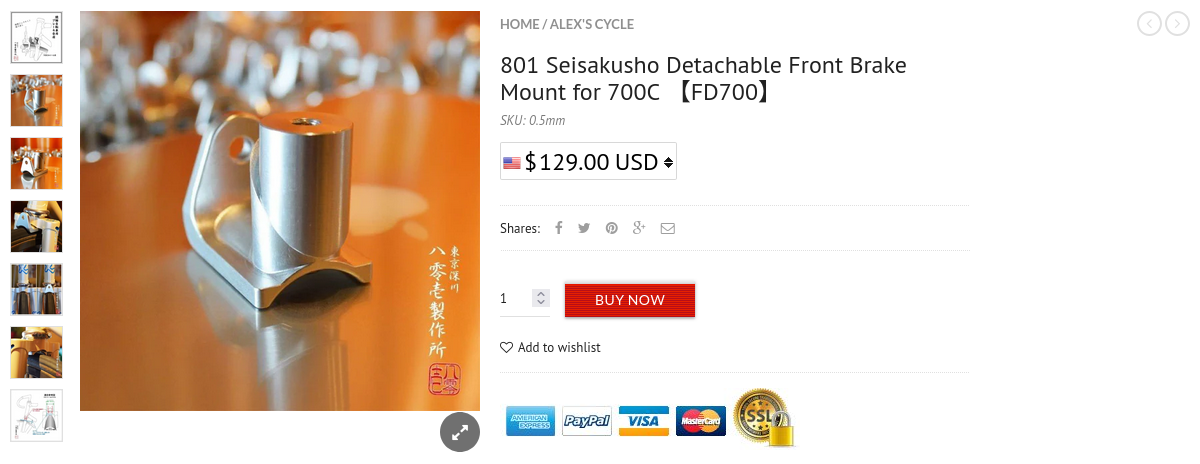The height and width of the screenshot is (464, 1200).
Task: Go to next product arrow
Action: pos(1178,23)
